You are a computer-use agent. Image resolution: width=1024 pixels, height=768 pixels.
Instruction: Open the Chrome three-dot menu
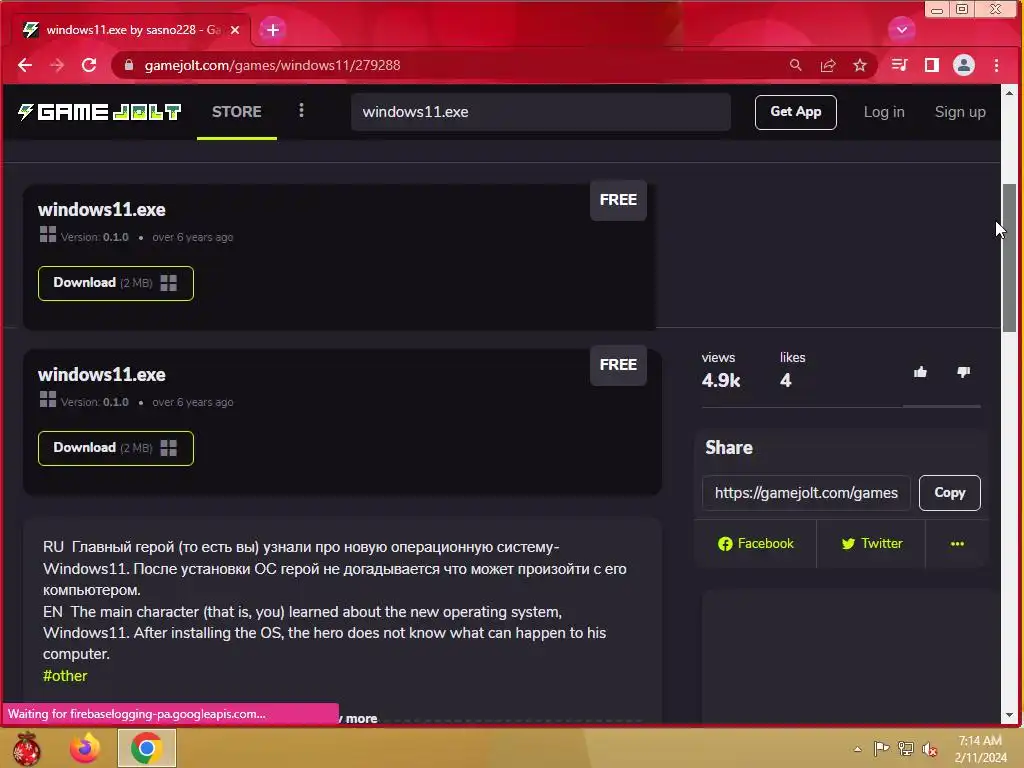point(996,65)
